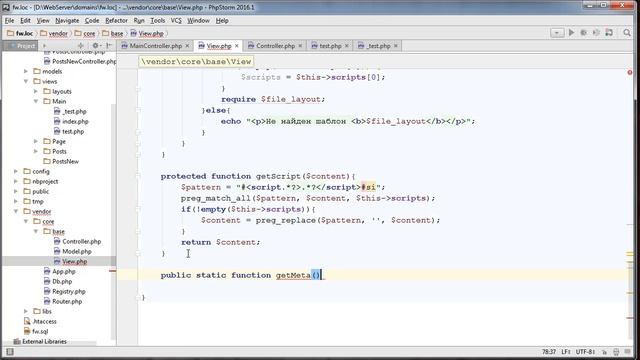Select the fw.sql file
Viewport: 640px width, 360px height.
click(36, 331)
